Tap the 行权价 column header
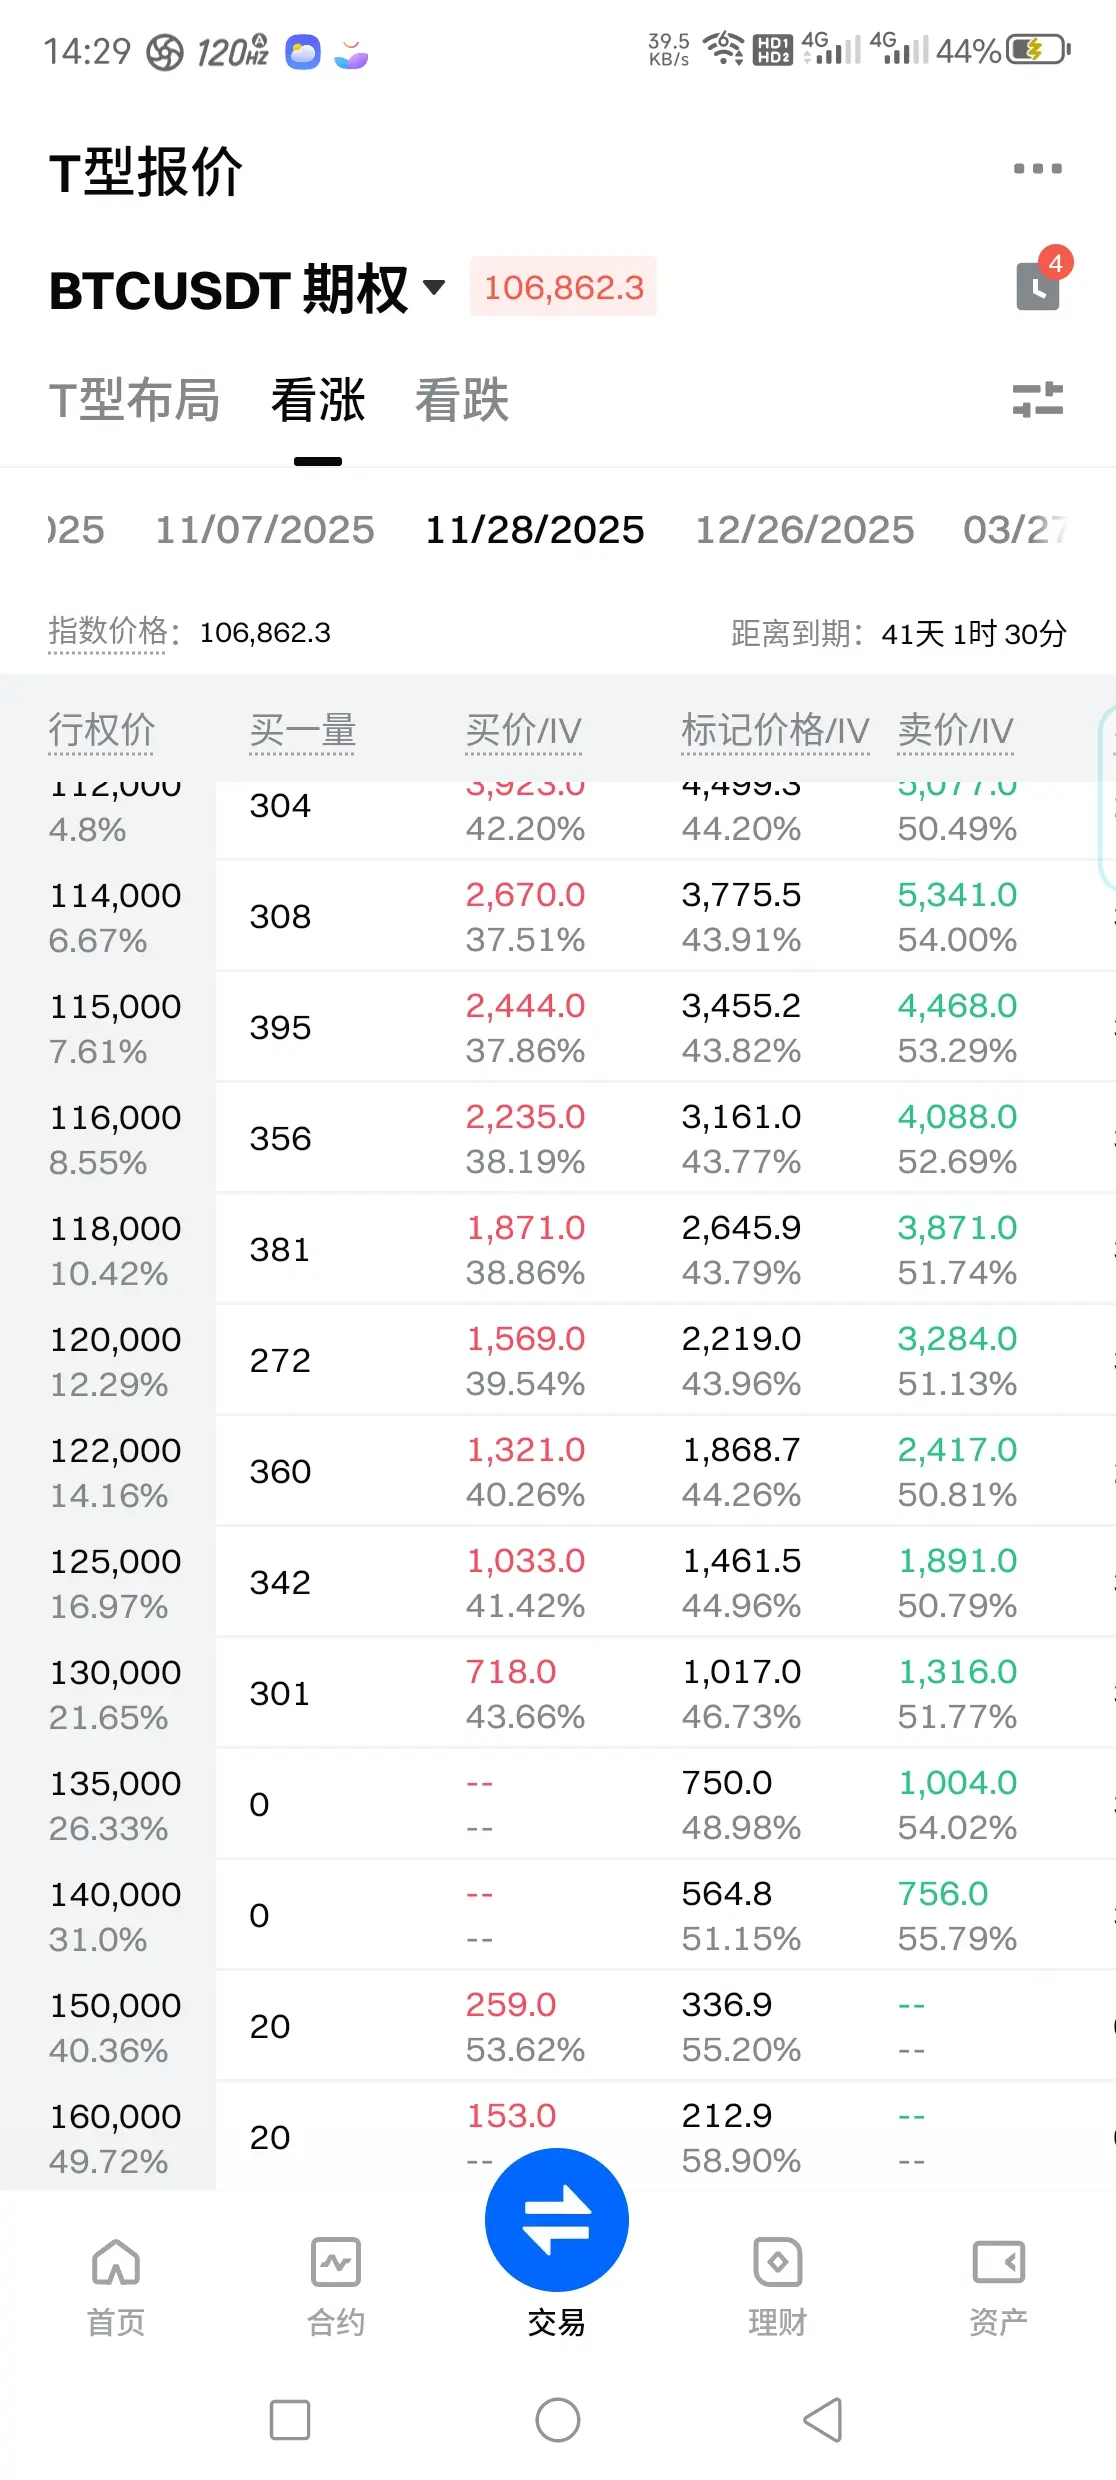Image resolution: width=1116 pixels, height=2480 pixels. pos(102,730)
